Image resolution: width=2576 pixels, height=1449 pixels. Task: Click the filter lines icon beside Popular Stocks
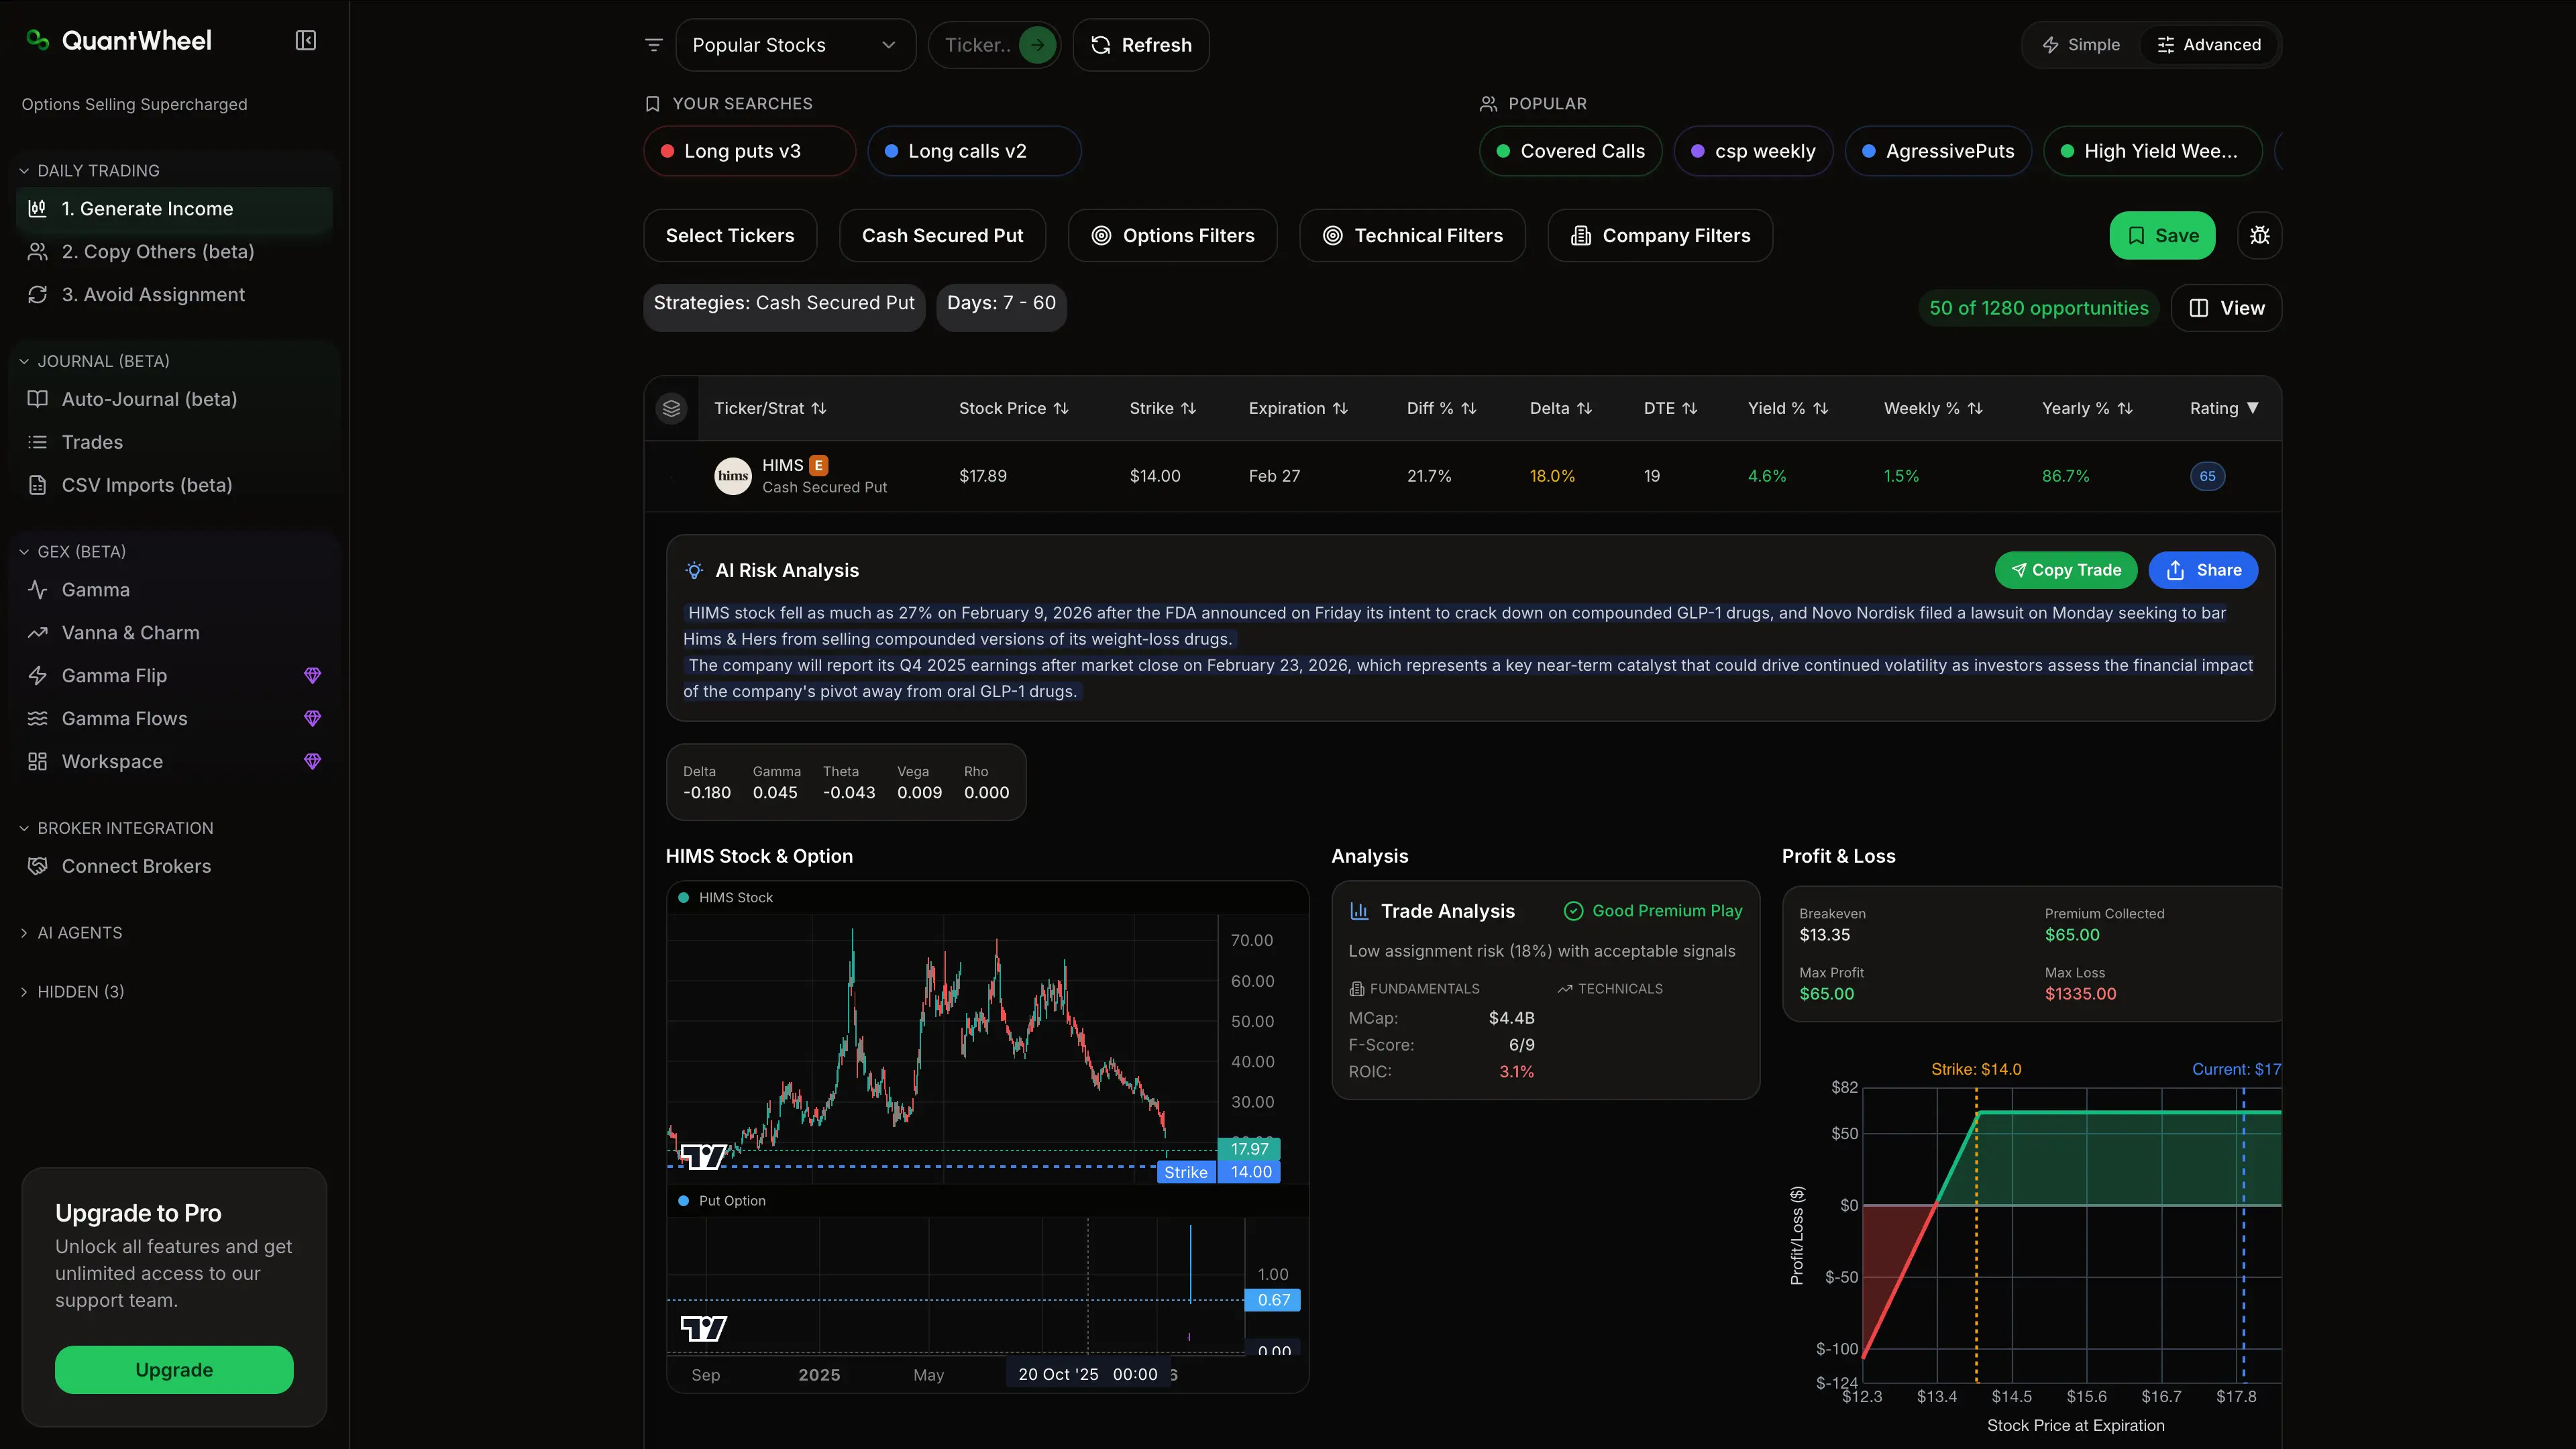click(x=654, y=45)
